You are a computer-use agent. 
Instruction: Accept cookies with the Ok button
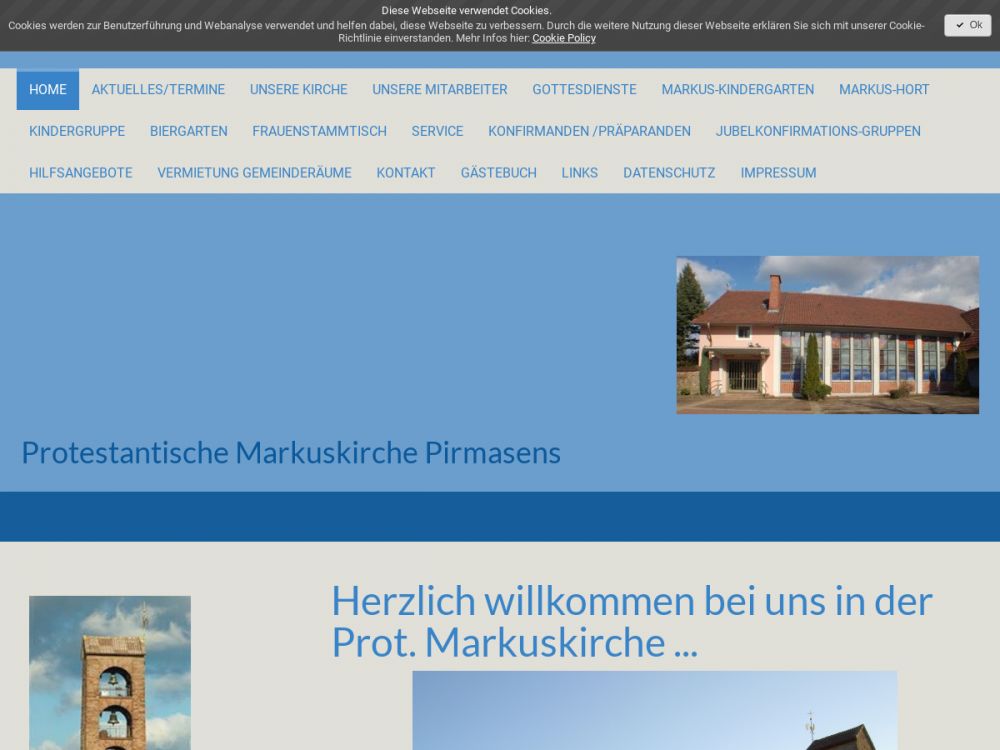967,25
